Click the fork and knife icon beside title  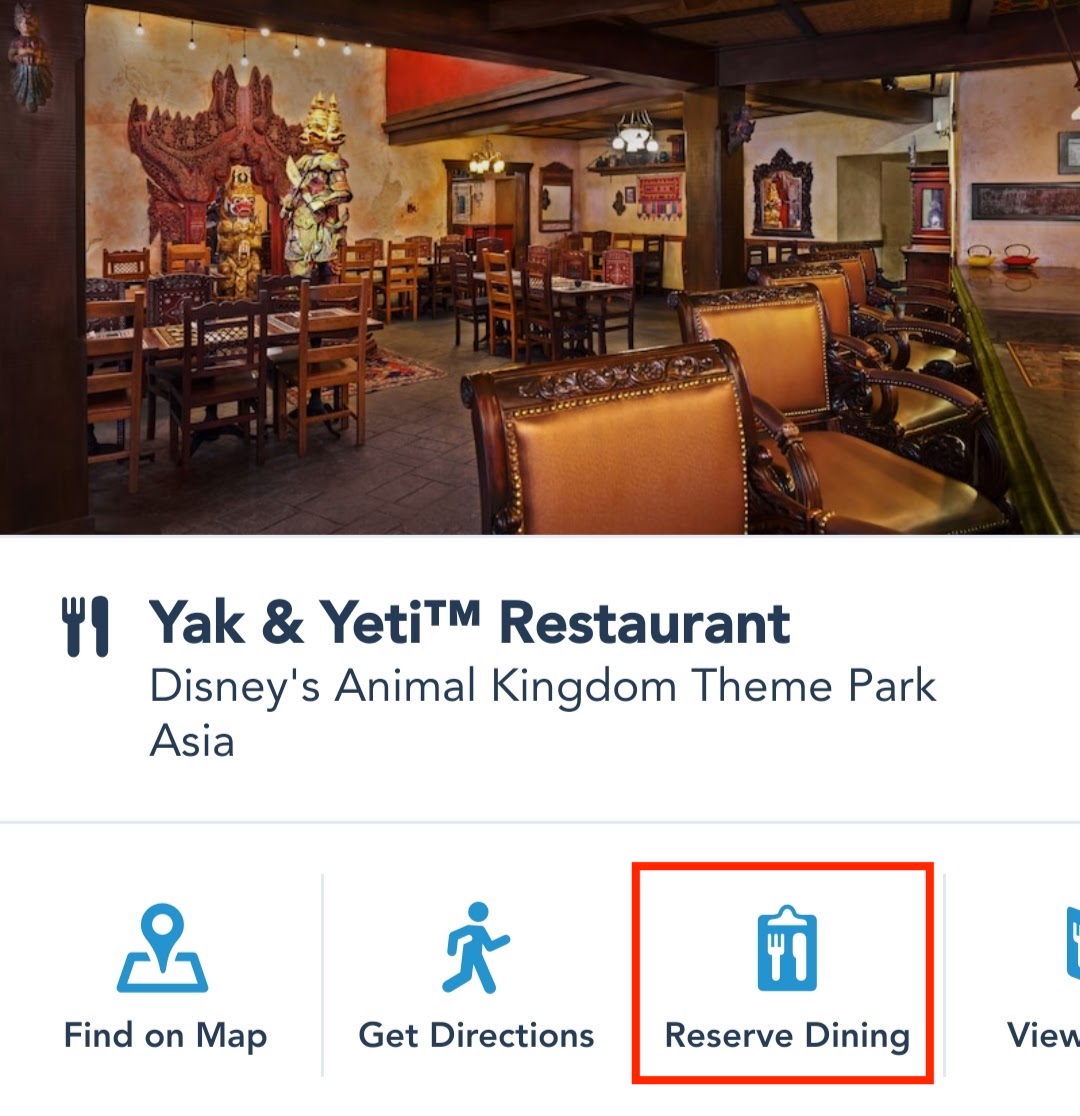click(85, 626)
